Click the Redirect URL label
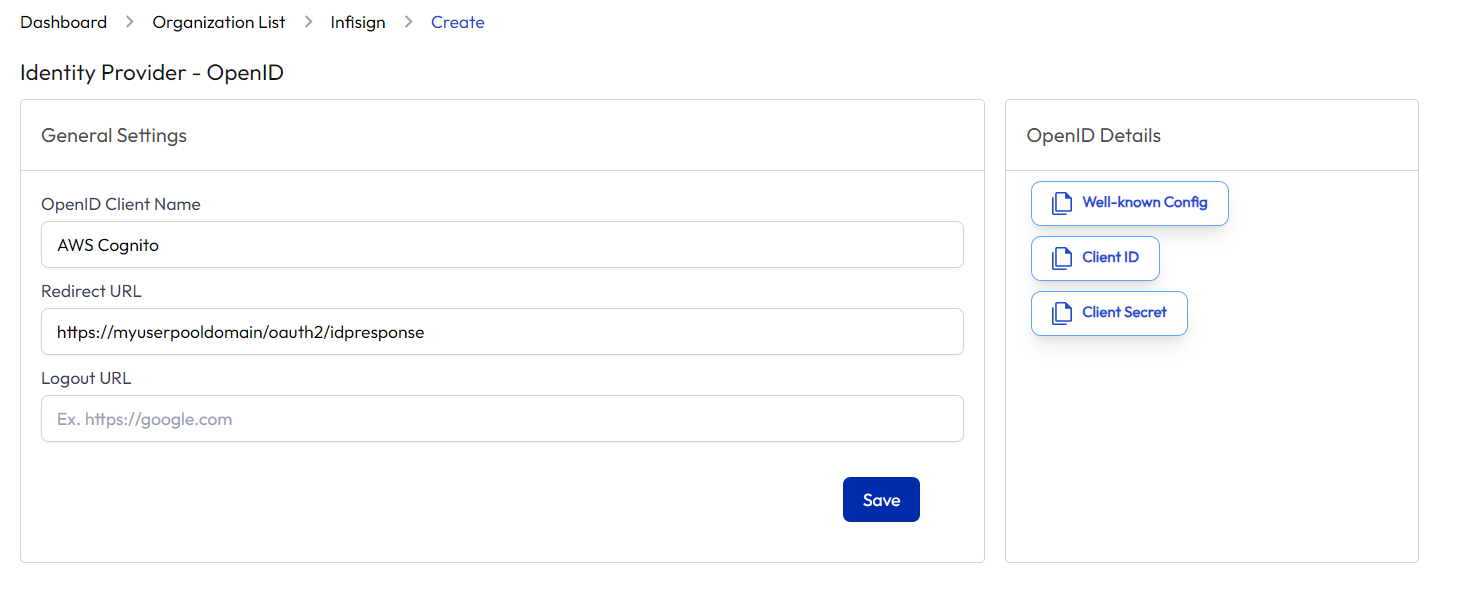Screen dimensions: 1478x615 point(91,291)
